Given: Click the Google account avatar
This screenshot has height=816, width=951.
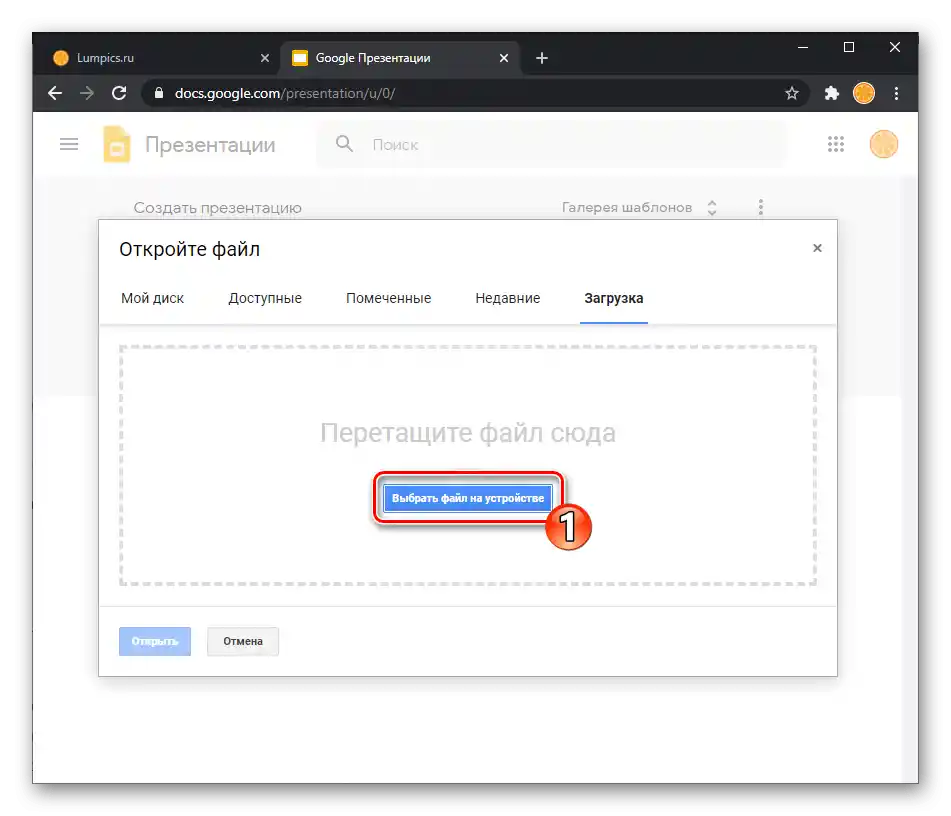Looking at the screenshot, I should [884, 143].
